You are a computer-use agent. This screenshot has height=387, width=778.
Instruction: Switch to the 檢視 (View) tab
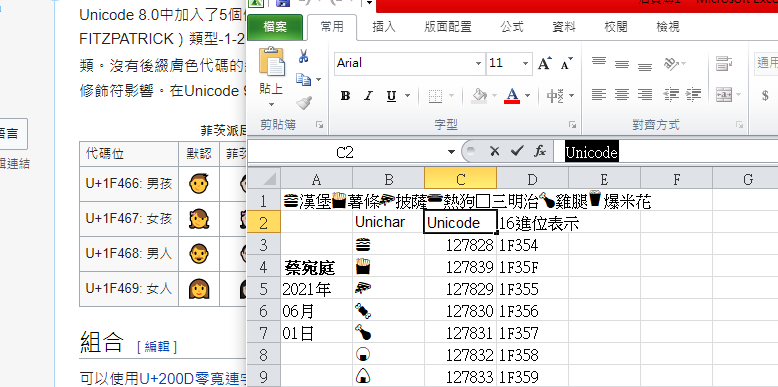(x=668, y=27)
